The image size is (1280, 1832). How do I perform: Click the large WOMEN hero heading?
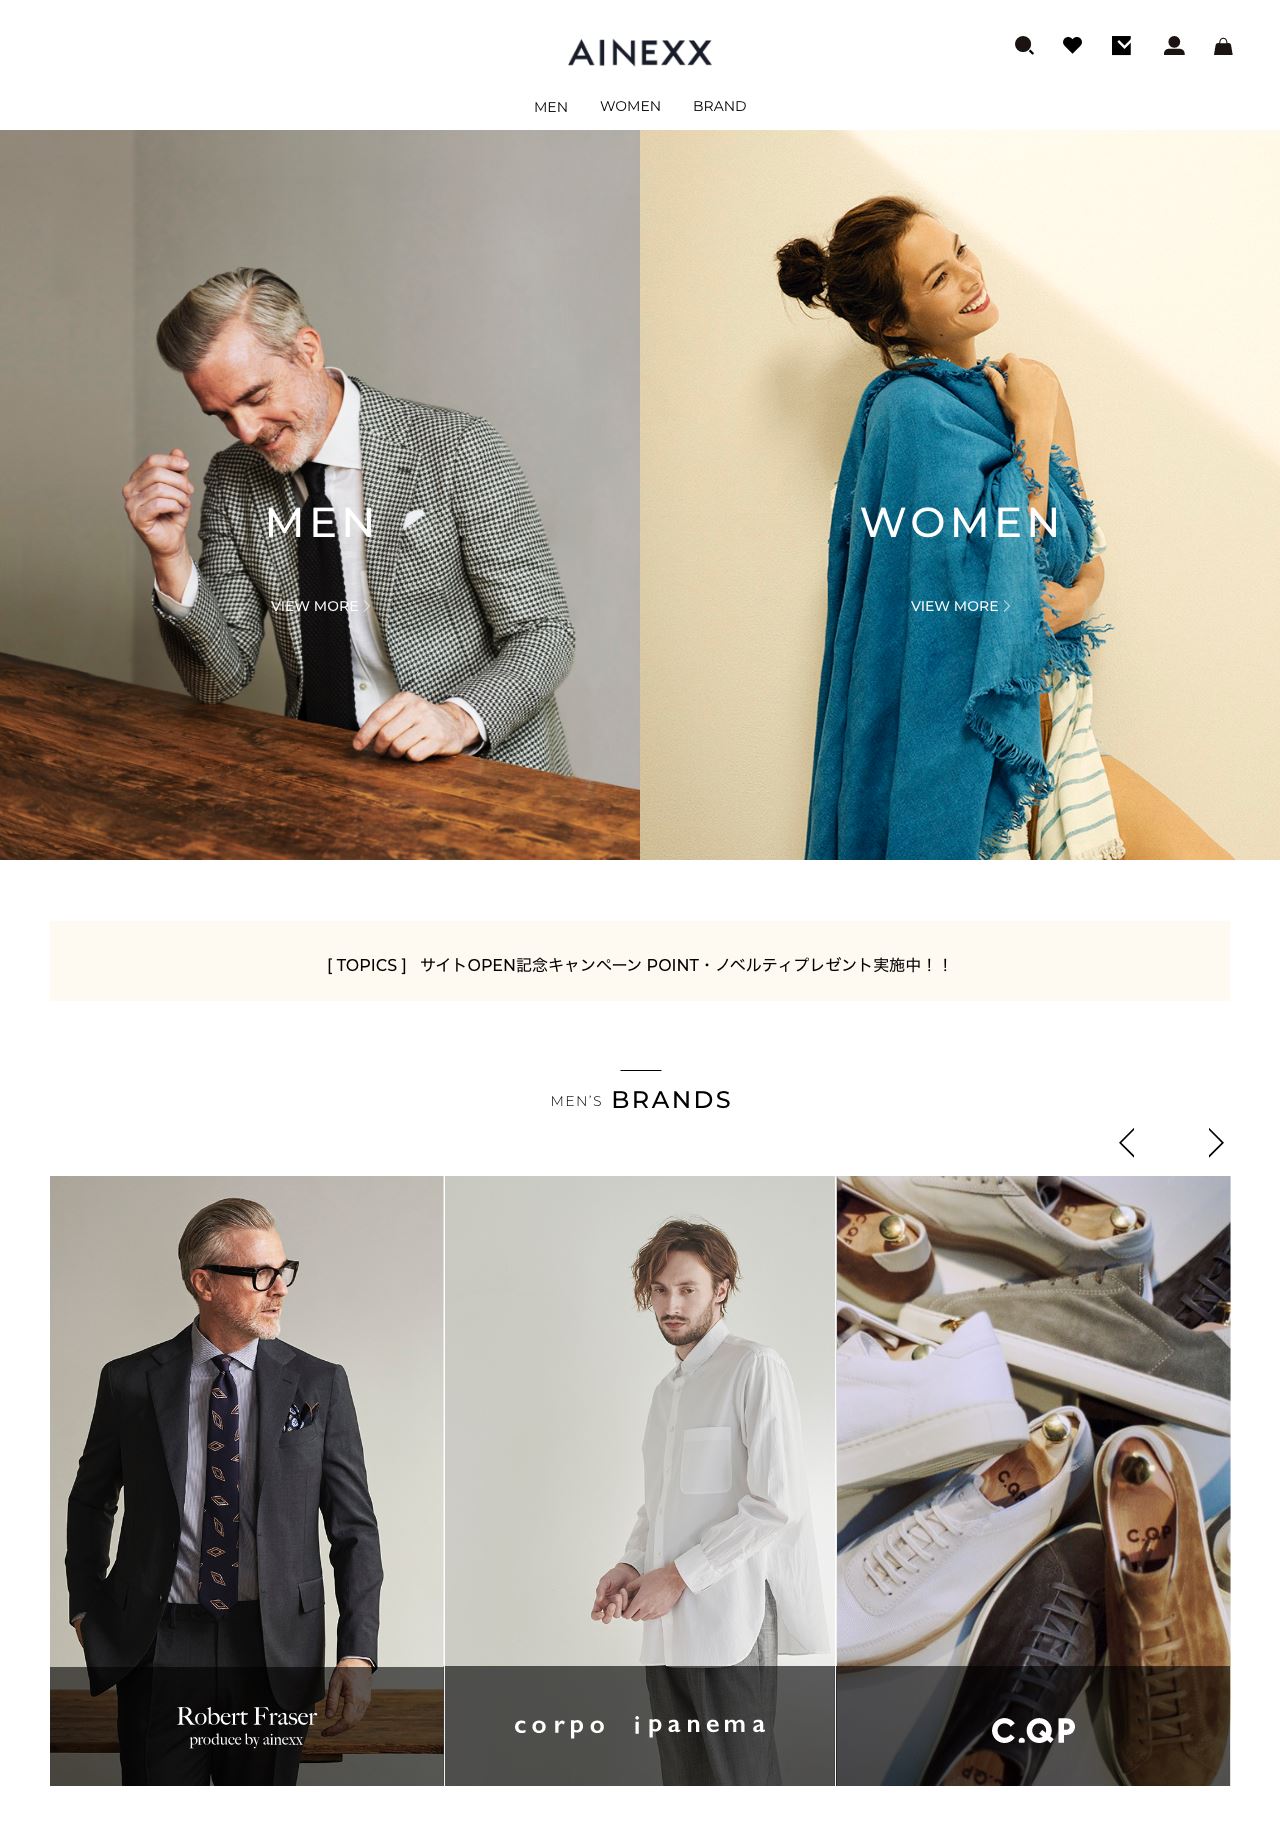(x=960, y=523)
